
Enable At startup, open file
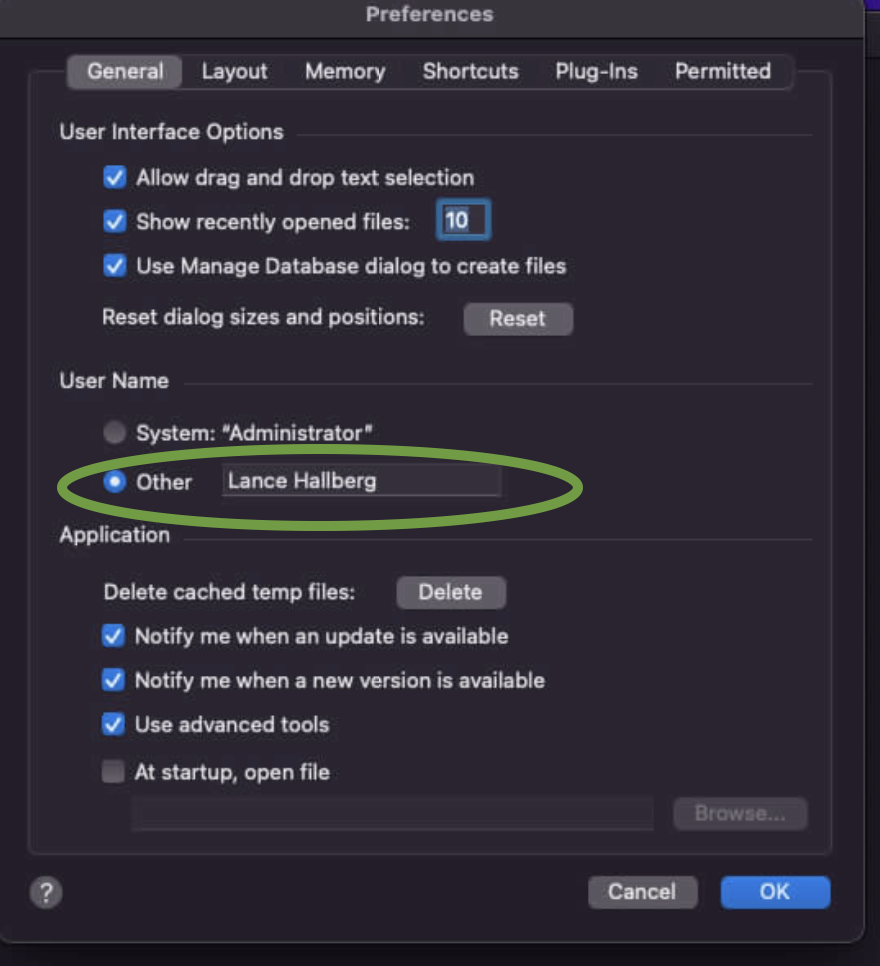click(x=113, y=771)
